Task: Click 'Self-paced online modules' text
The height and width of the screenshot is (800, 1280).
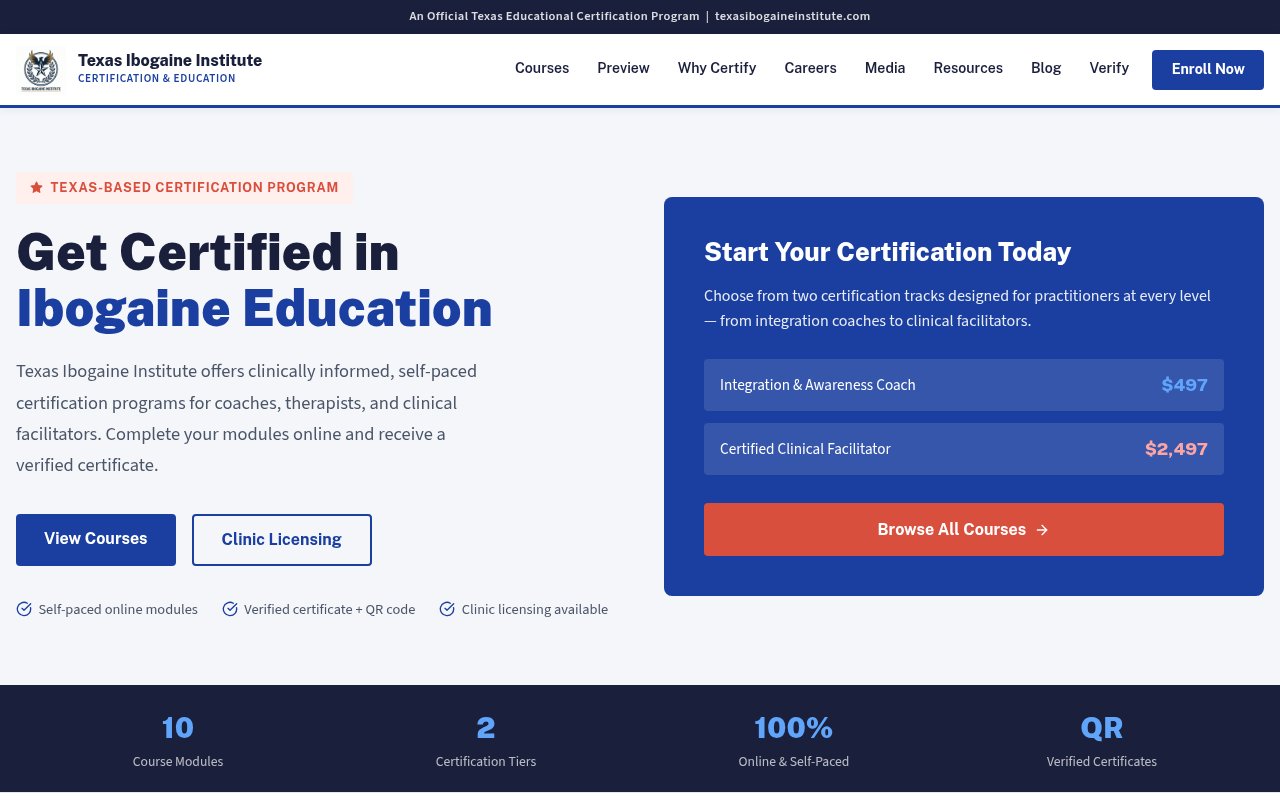Action: (118, 609)
